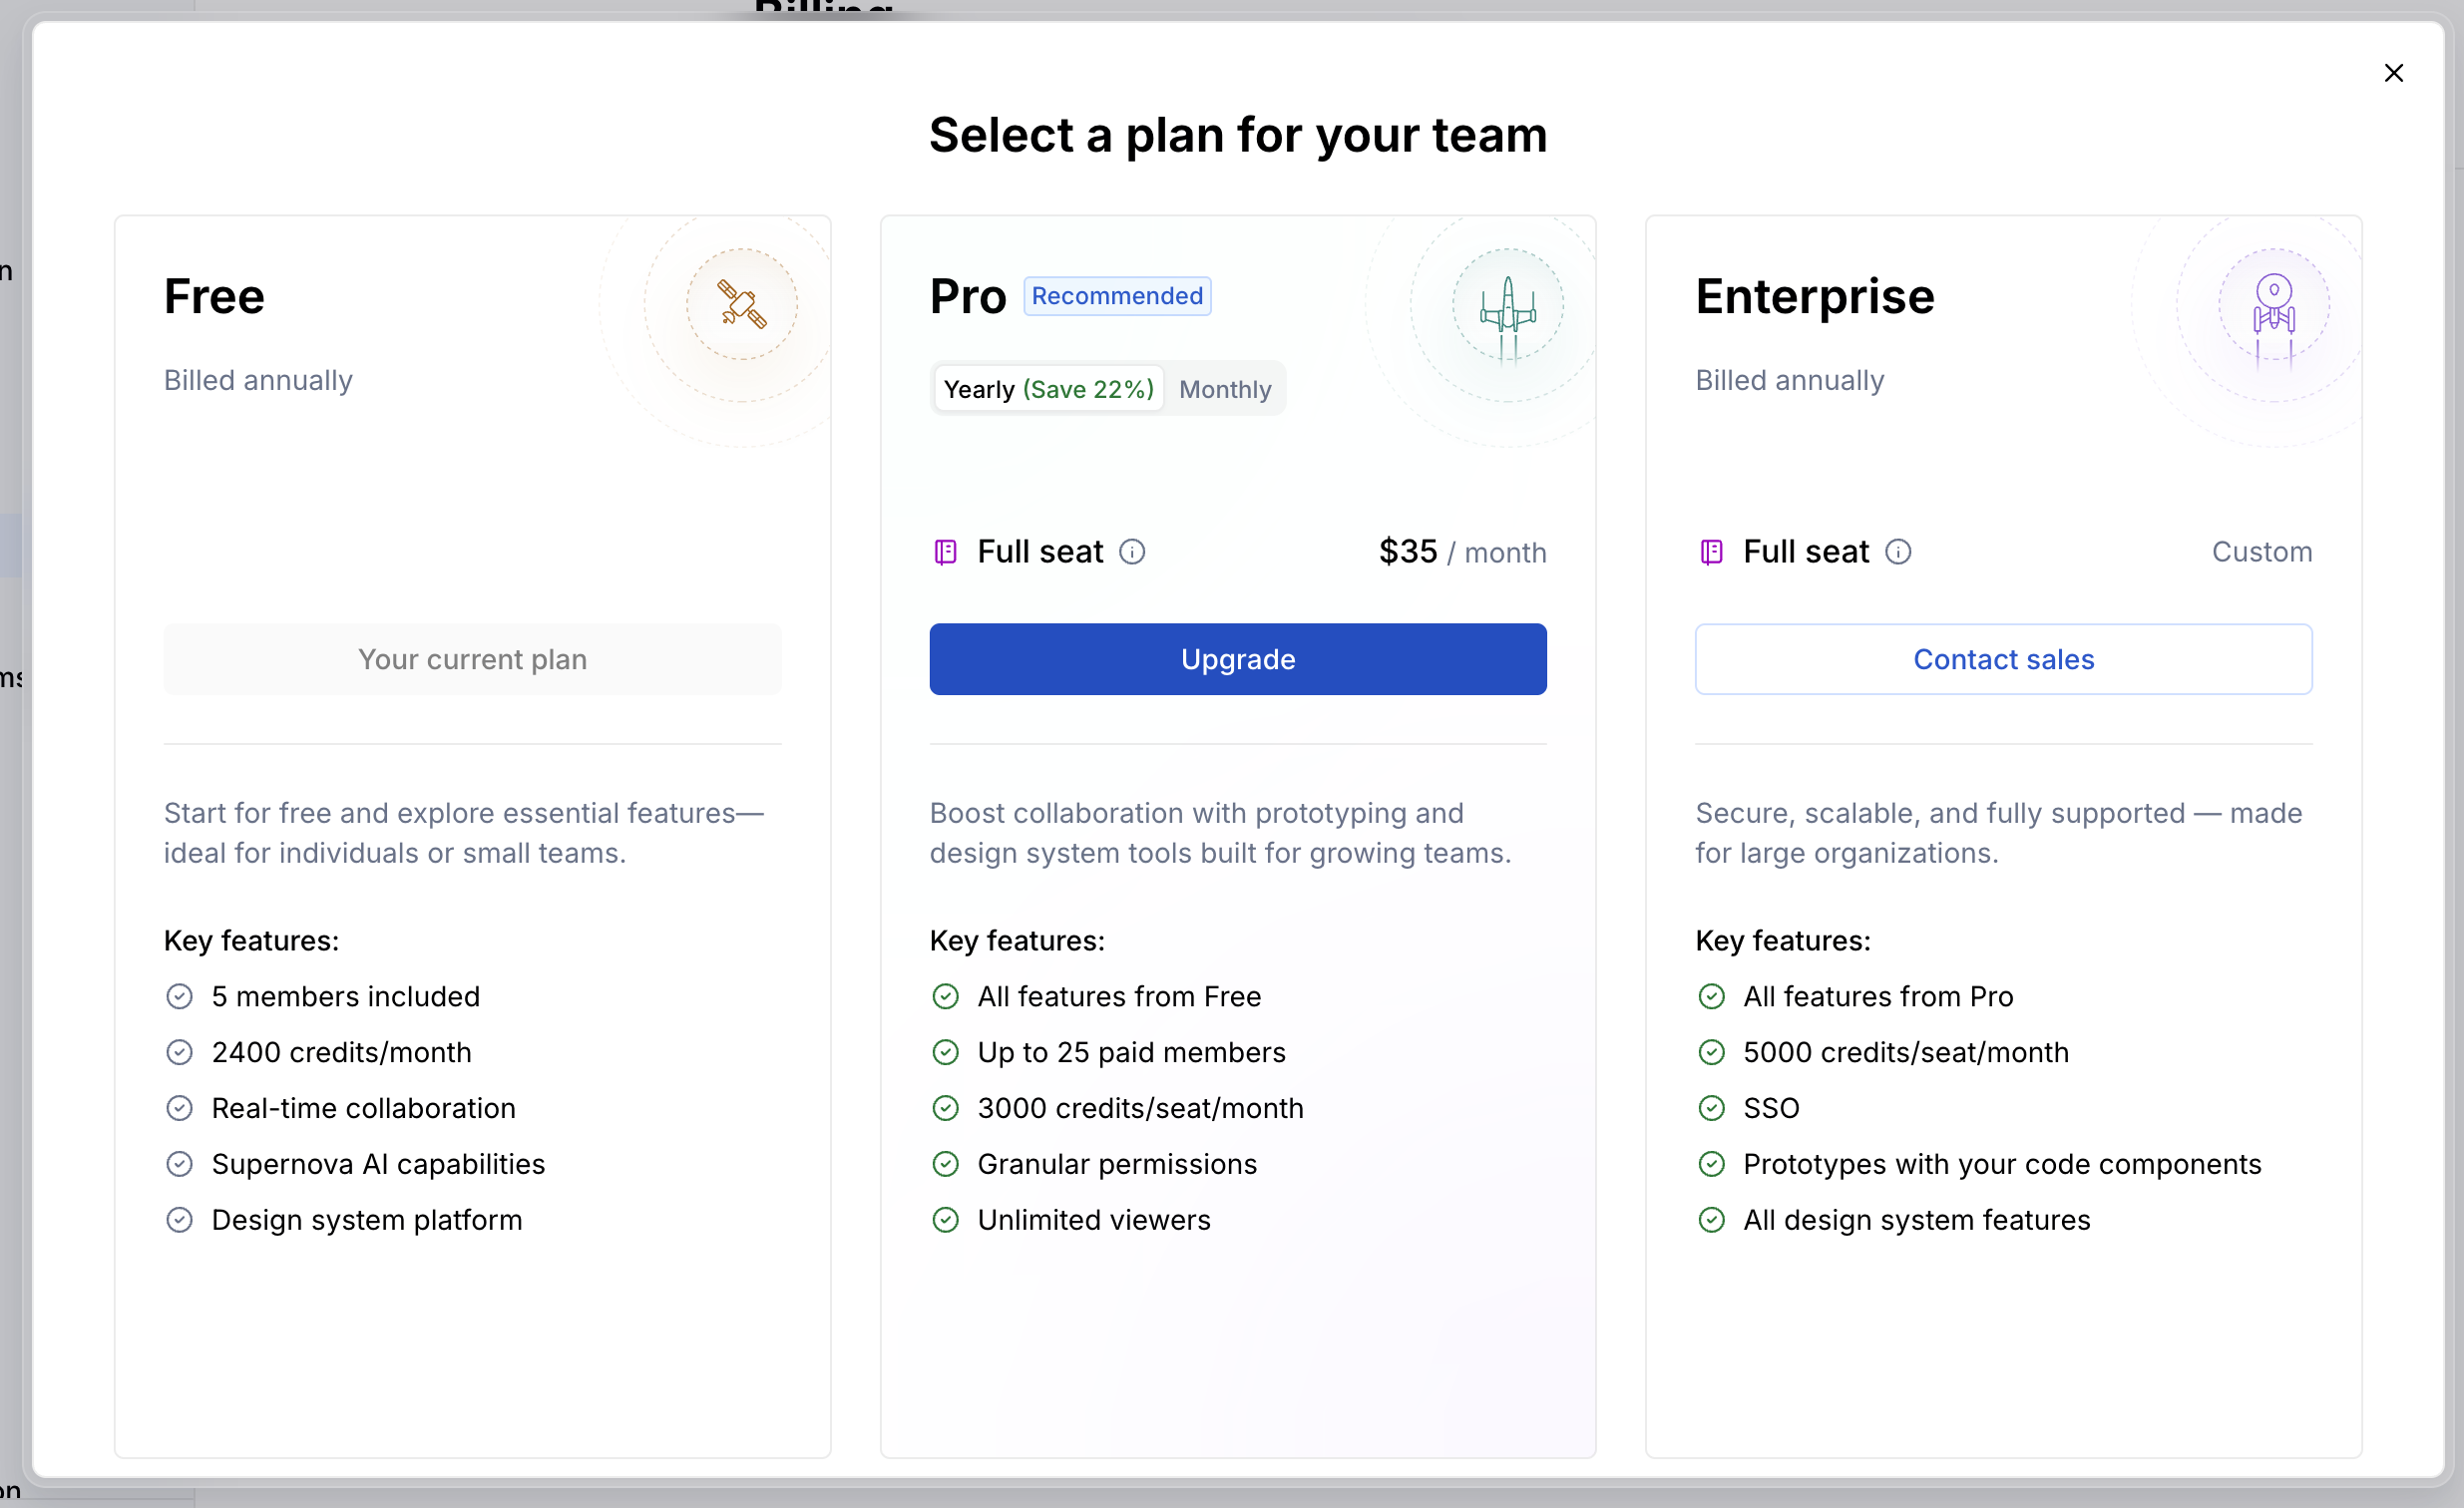The height and width of the screenshot is (1508, 2464).
Task: Close the plan selection dialog
Action: tap(2394, 73)
